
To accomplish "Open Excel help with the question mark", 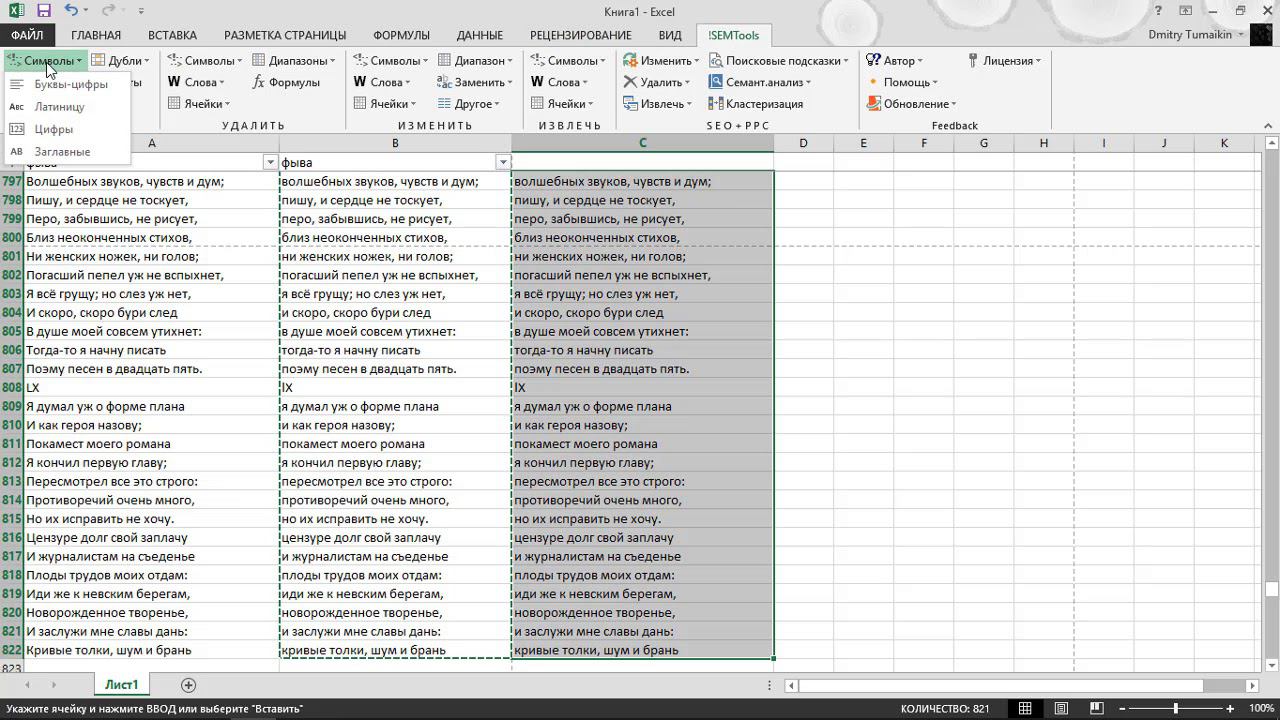I will point(1160,11).
